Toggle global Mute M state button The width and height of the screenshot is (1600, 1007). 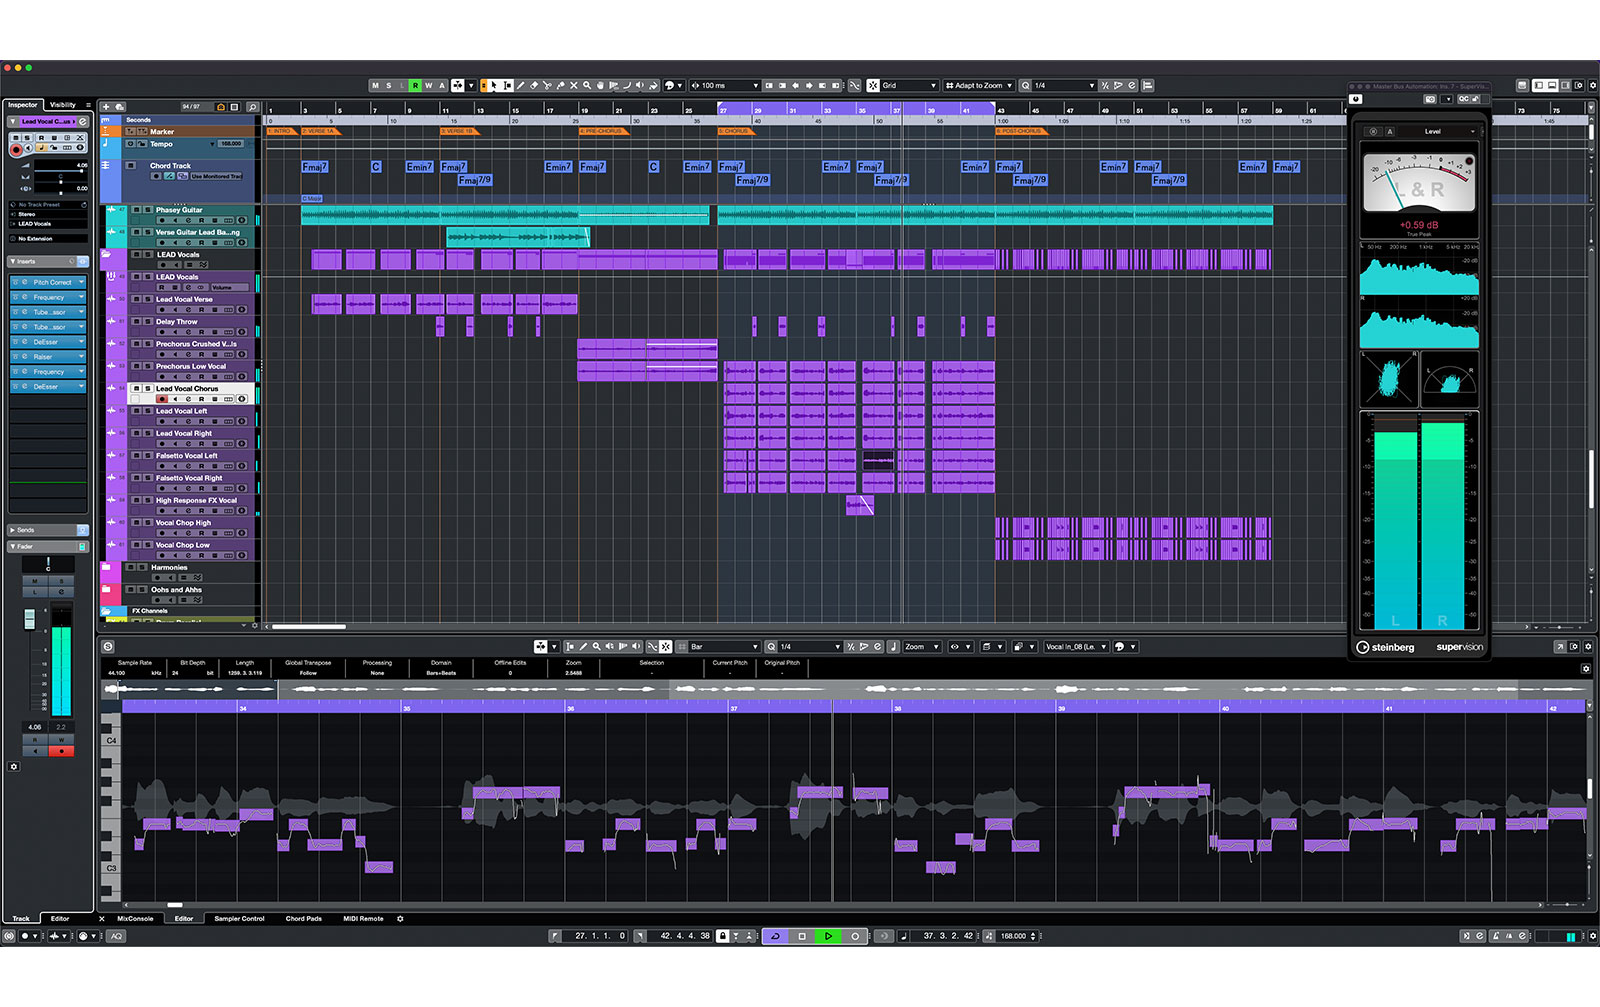[375, 85]
